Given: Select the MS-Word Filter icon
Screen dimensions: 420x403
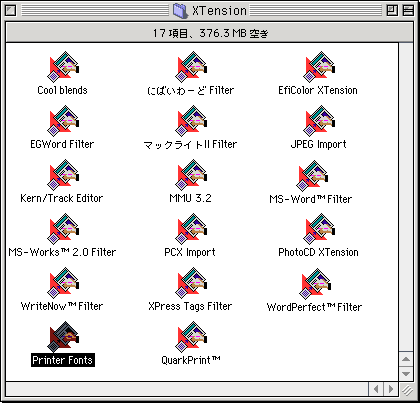Looking at the screenshot, I should (312, 175).
